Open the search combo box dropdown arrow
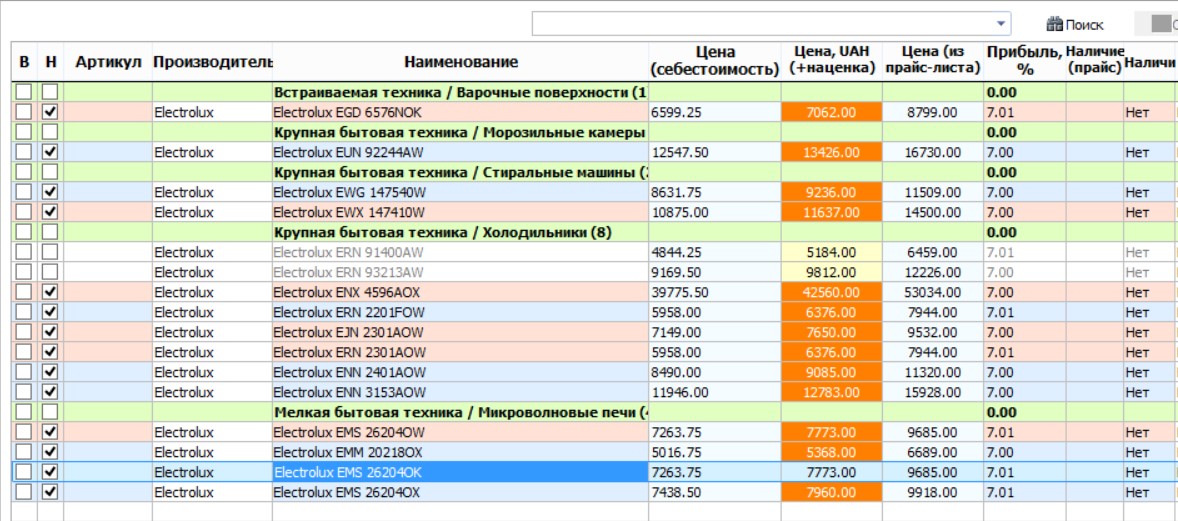The image size is (1178, 521). click(1000, 24)
